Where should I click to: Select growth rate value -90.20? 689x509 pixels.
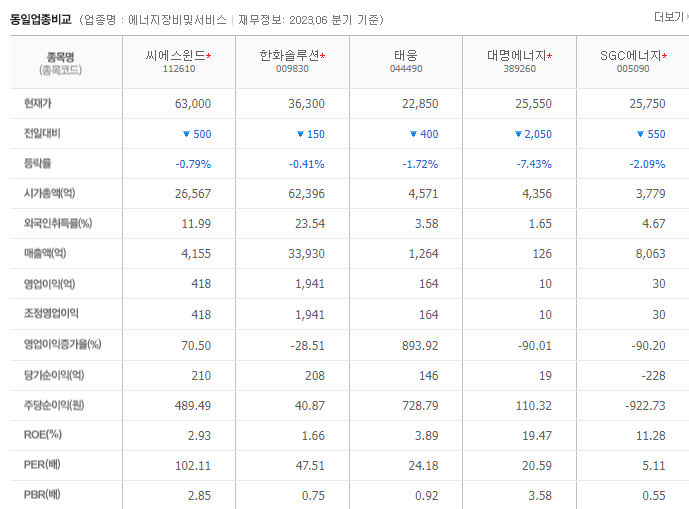coord(649,345)
